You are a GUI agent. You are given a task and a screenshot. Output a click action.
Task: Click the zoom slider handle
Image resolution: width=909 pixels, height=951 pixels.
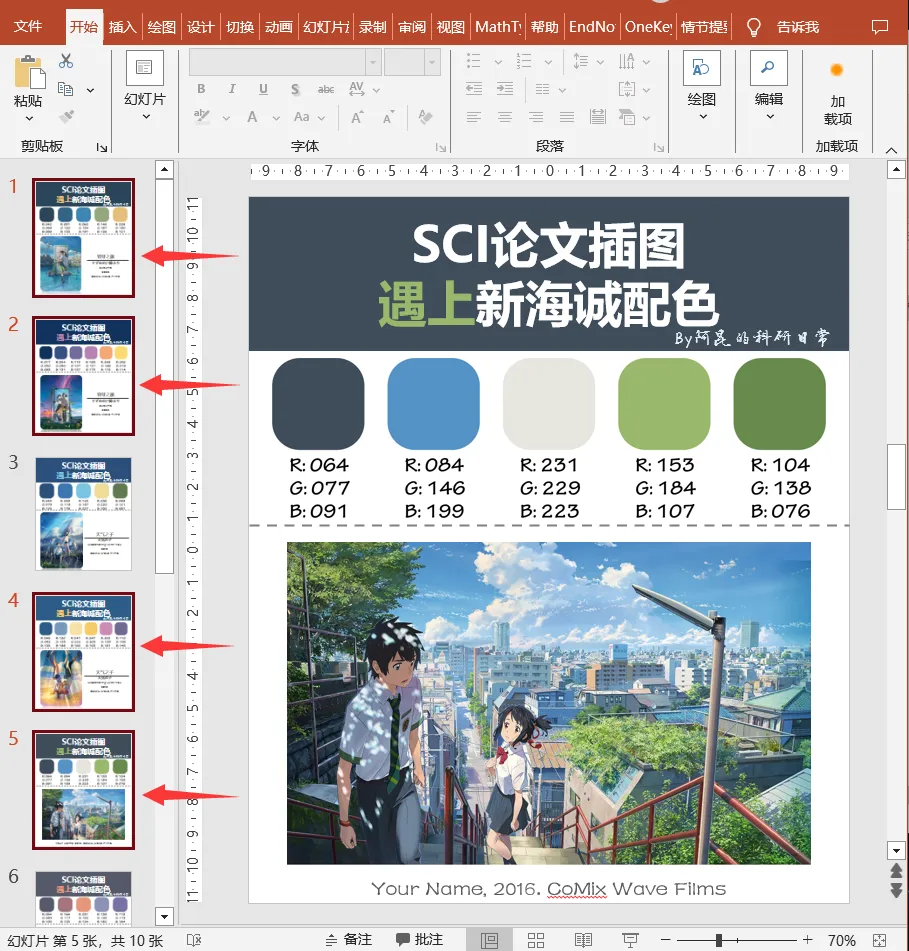719,940
